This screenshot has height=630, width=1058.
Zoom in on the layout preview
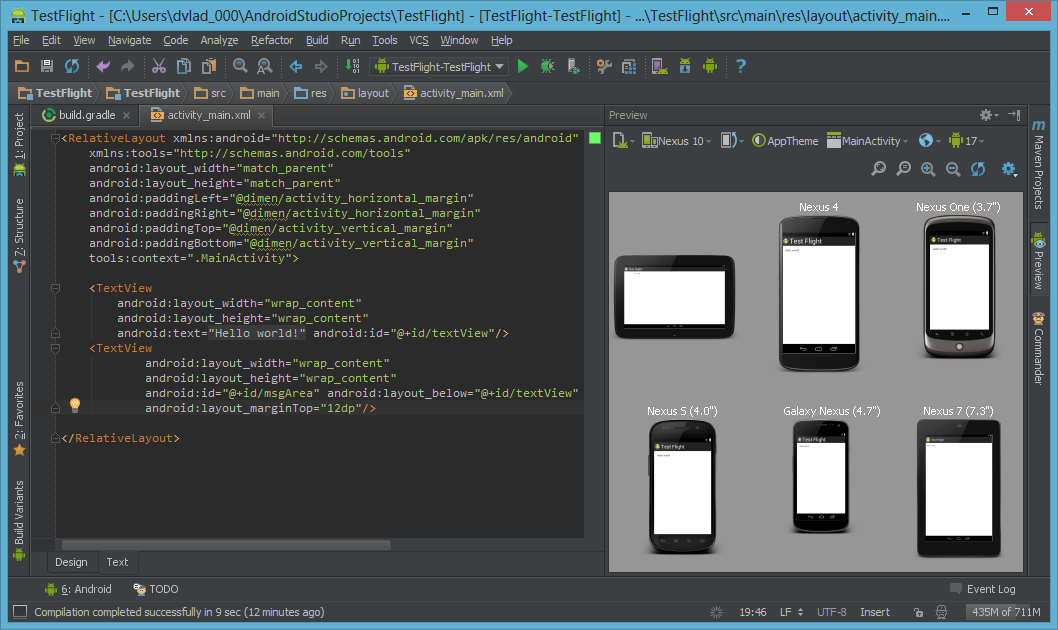click(x=928, y=169)
